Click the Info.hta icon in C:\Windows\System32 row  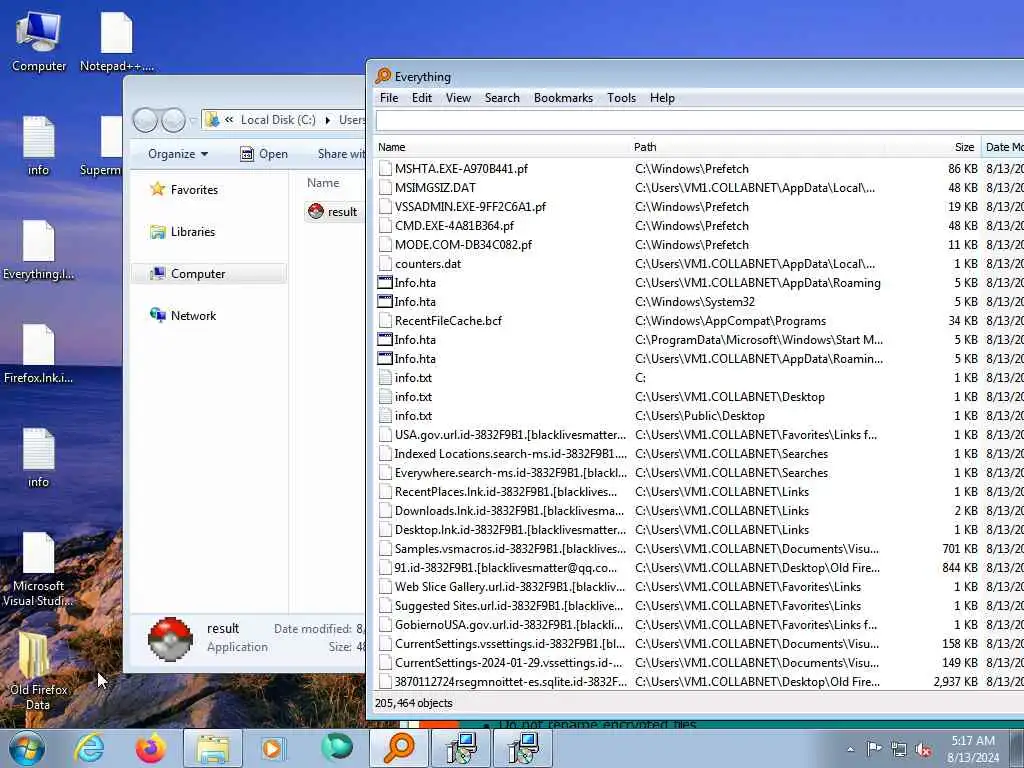click(x=385, y=302)
